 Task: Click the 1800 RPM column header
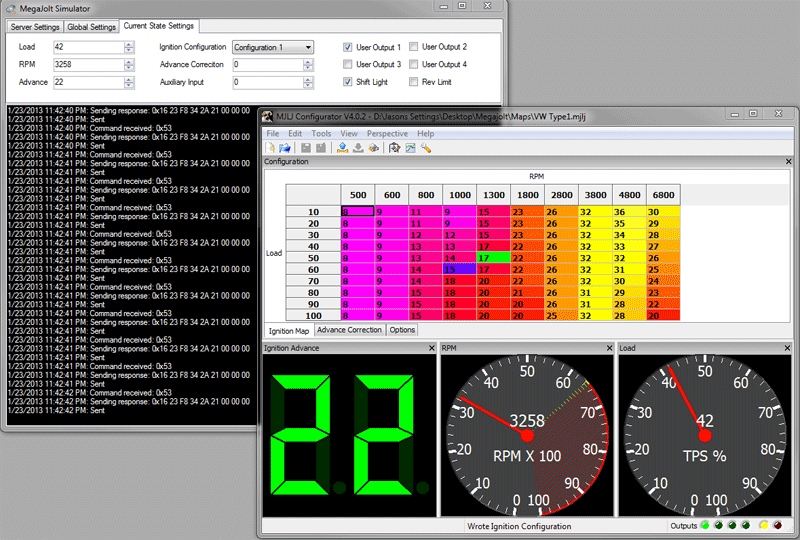point(528,195)
